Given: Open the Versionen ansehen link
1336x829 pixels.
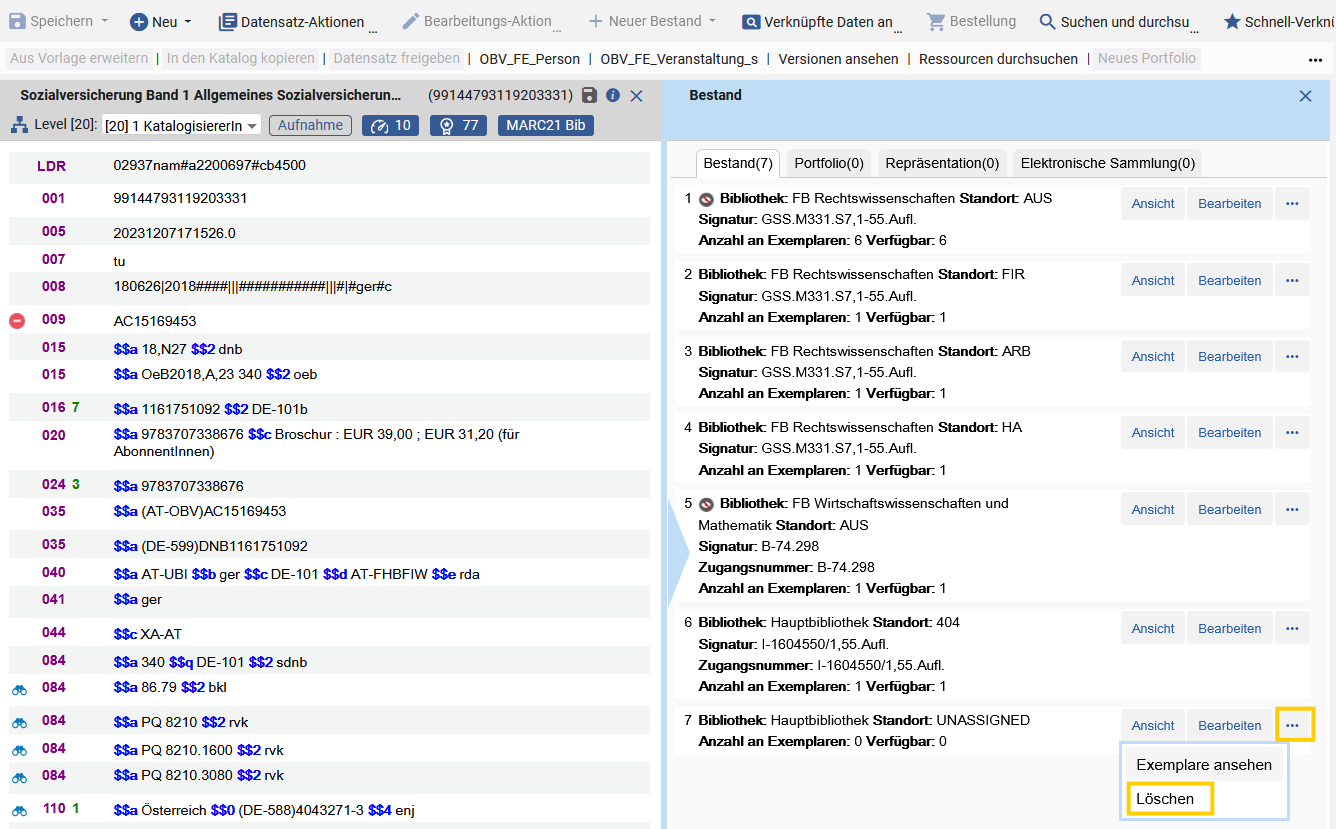Looking at the screenshot, I should pyautogui.click(x=838, y=59).
